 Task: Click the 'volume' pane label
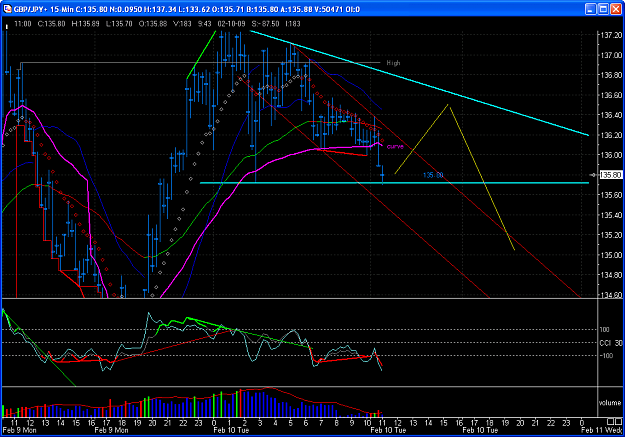(610, 403)
